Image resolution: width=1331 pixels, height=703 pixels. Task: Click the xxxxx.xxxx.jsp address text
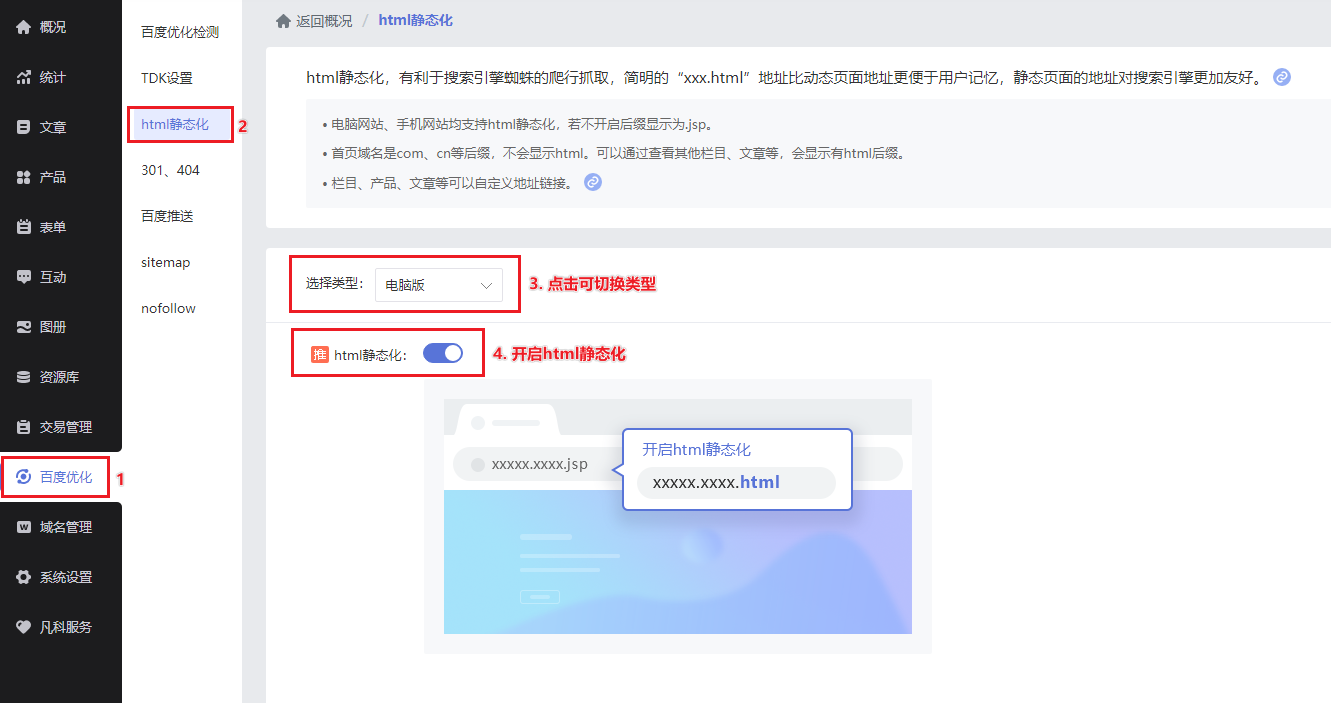pyautogui.click(x=540, y=464)
